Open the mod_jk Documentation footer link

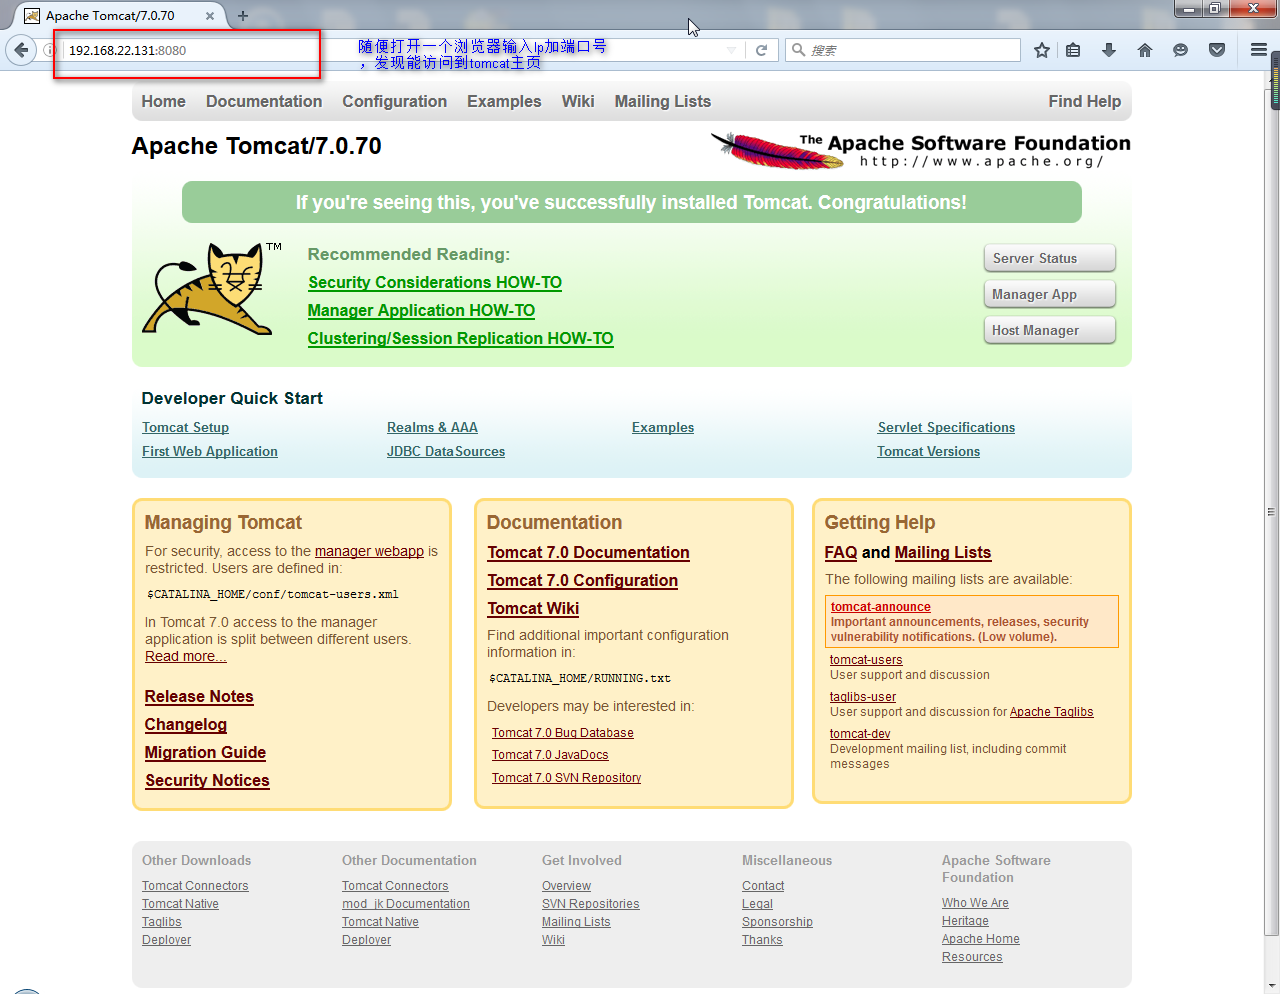(x=406, y=904)
